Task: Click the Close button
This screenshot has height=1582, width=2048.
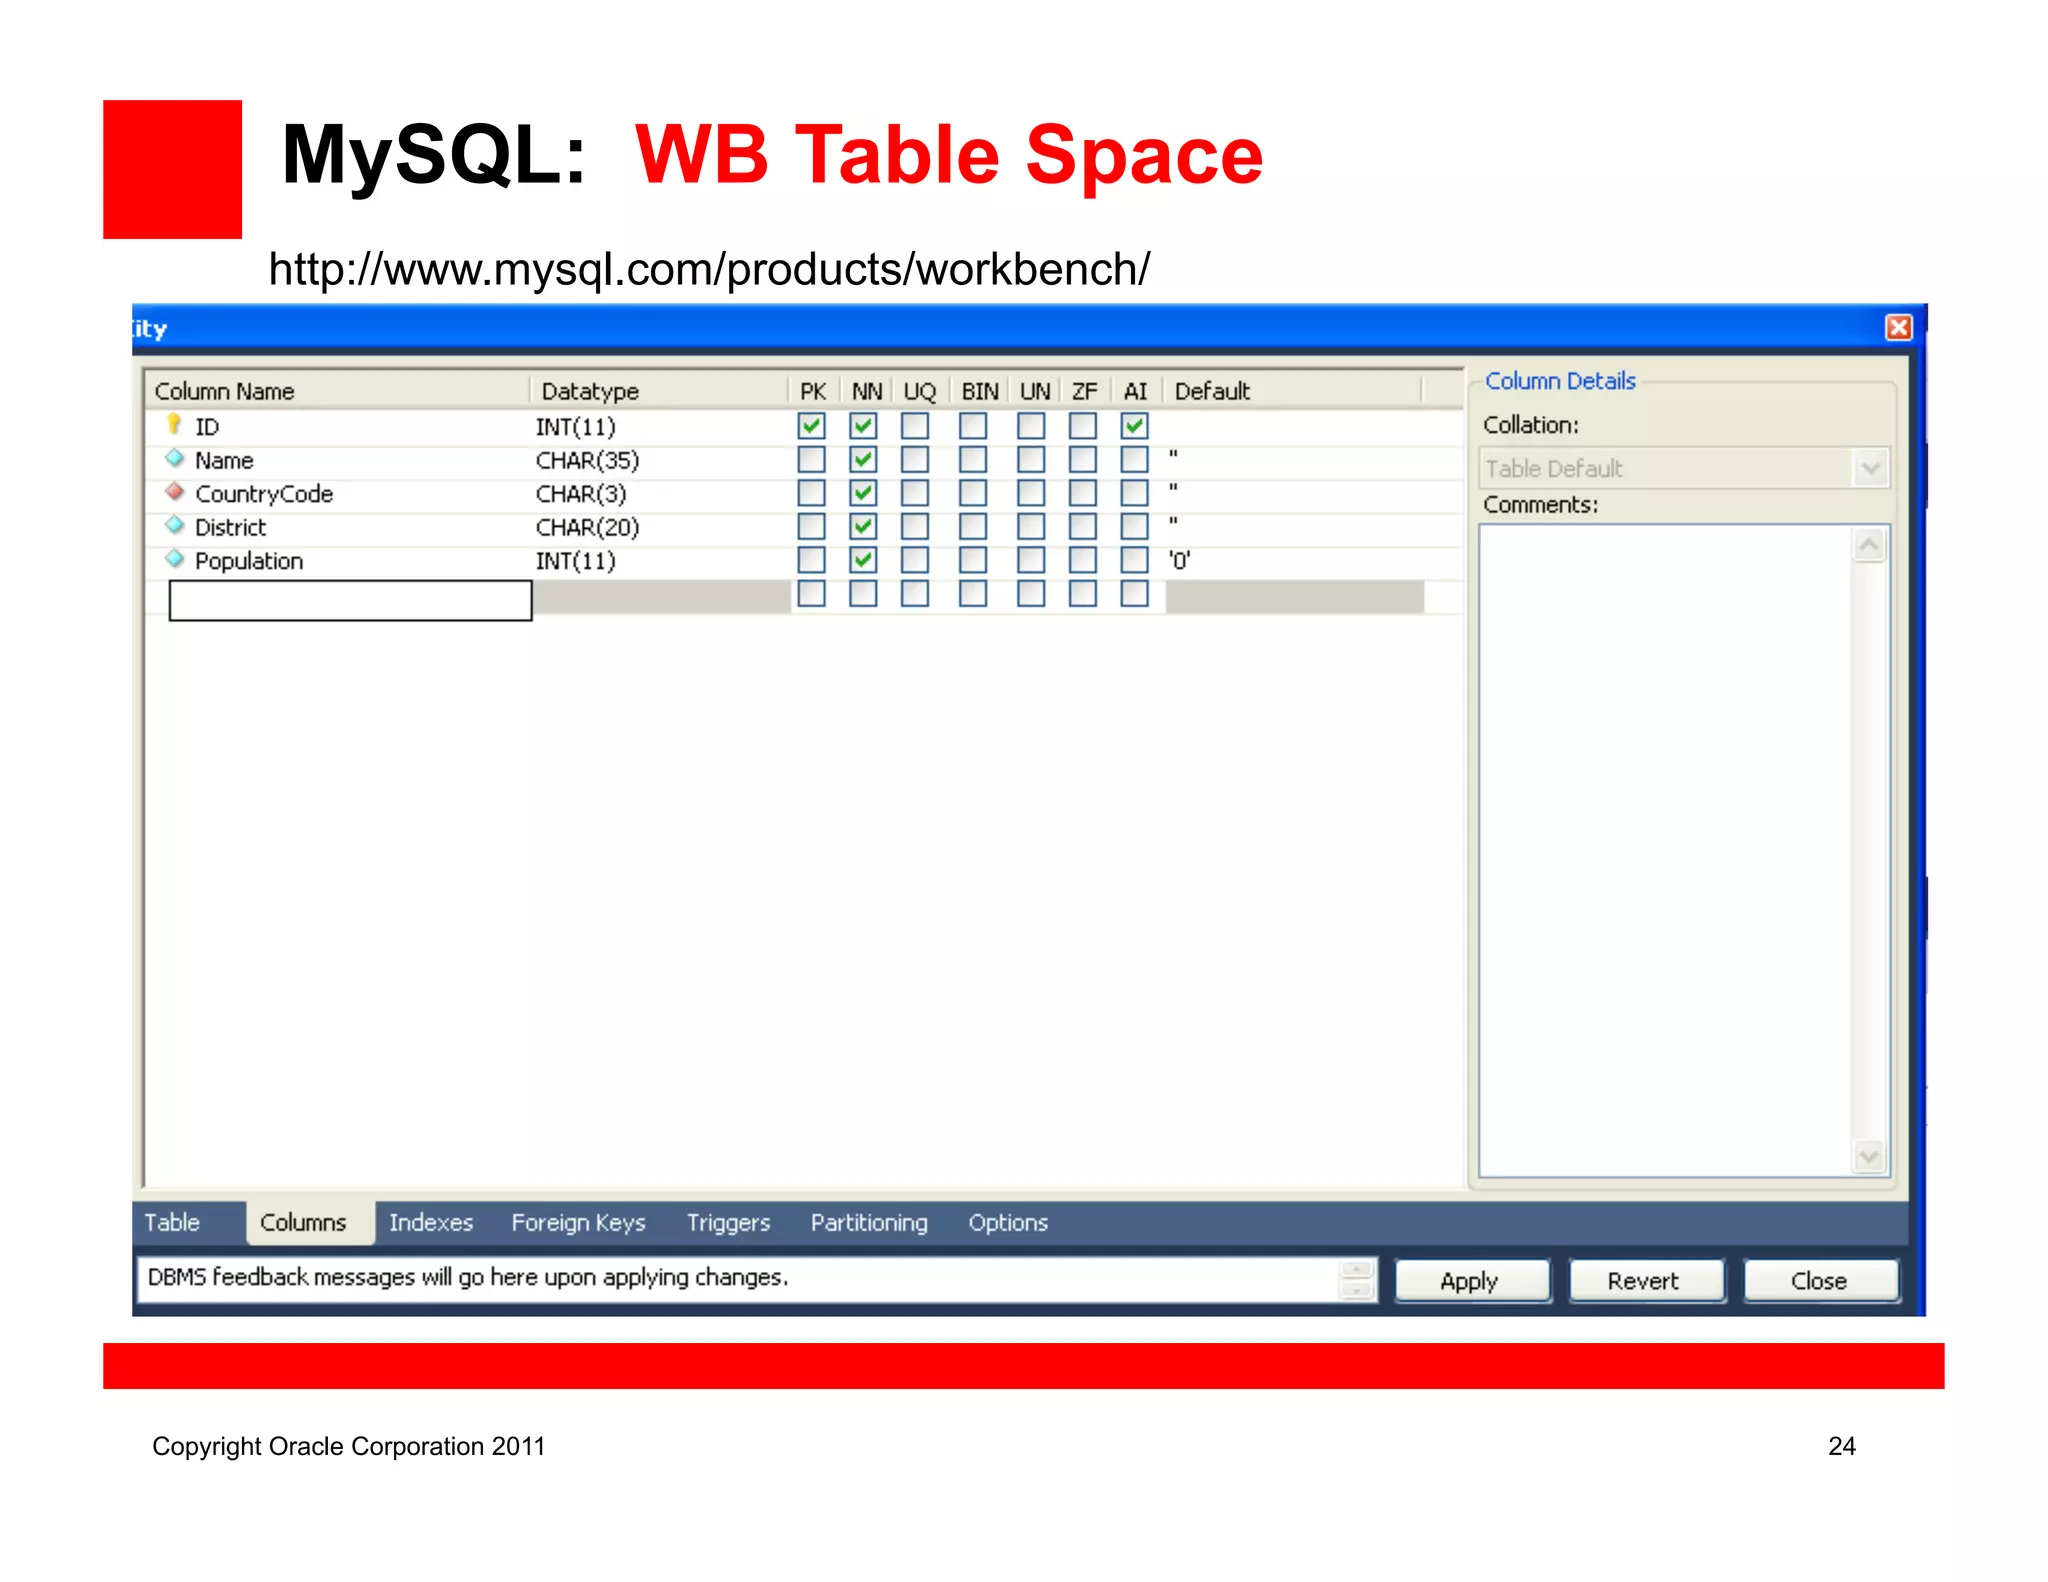Action: pos(1820,1281)
